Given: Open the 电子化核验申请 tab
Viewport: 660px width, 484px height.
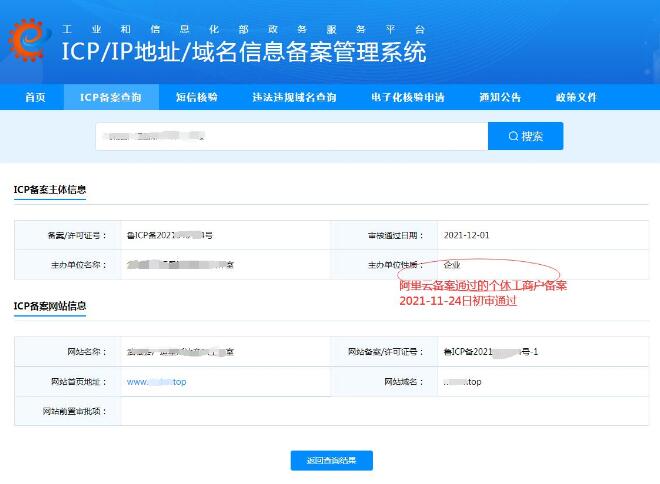Looking at the screenshot, I should (407, 97).
